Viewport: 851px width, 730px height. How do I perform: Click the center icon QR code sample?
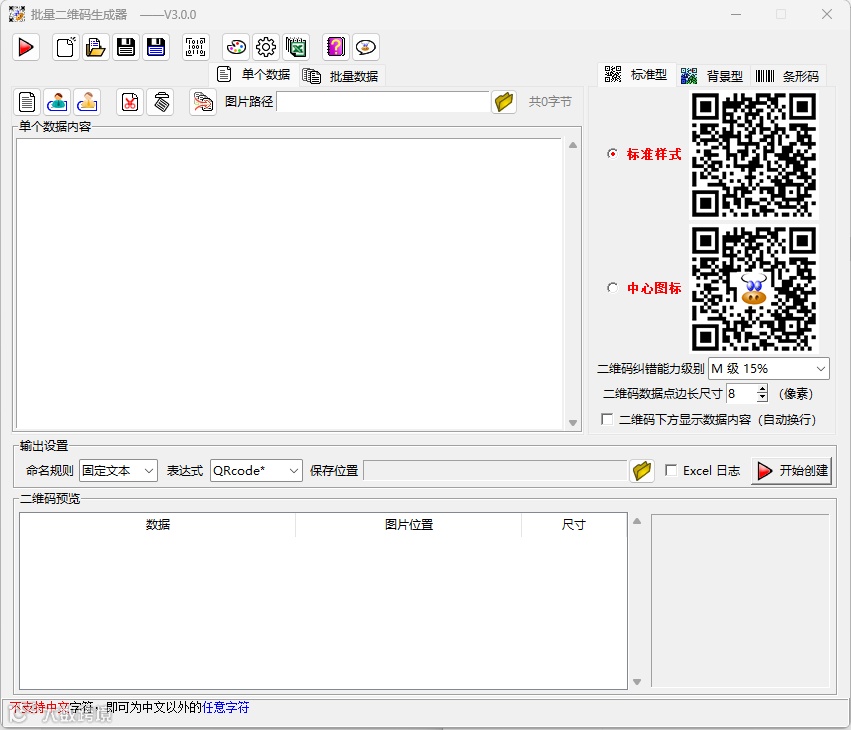point(754,289)
